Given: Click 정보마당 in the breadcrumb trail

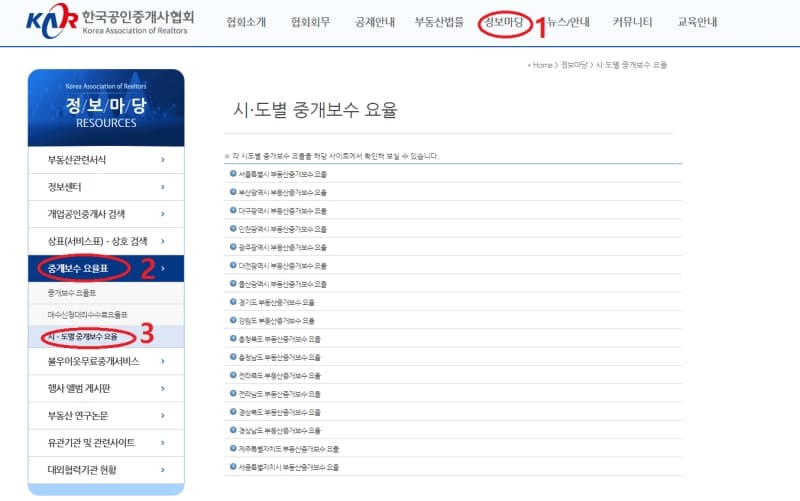Looking at the screenshot, I should pos(574,65).
